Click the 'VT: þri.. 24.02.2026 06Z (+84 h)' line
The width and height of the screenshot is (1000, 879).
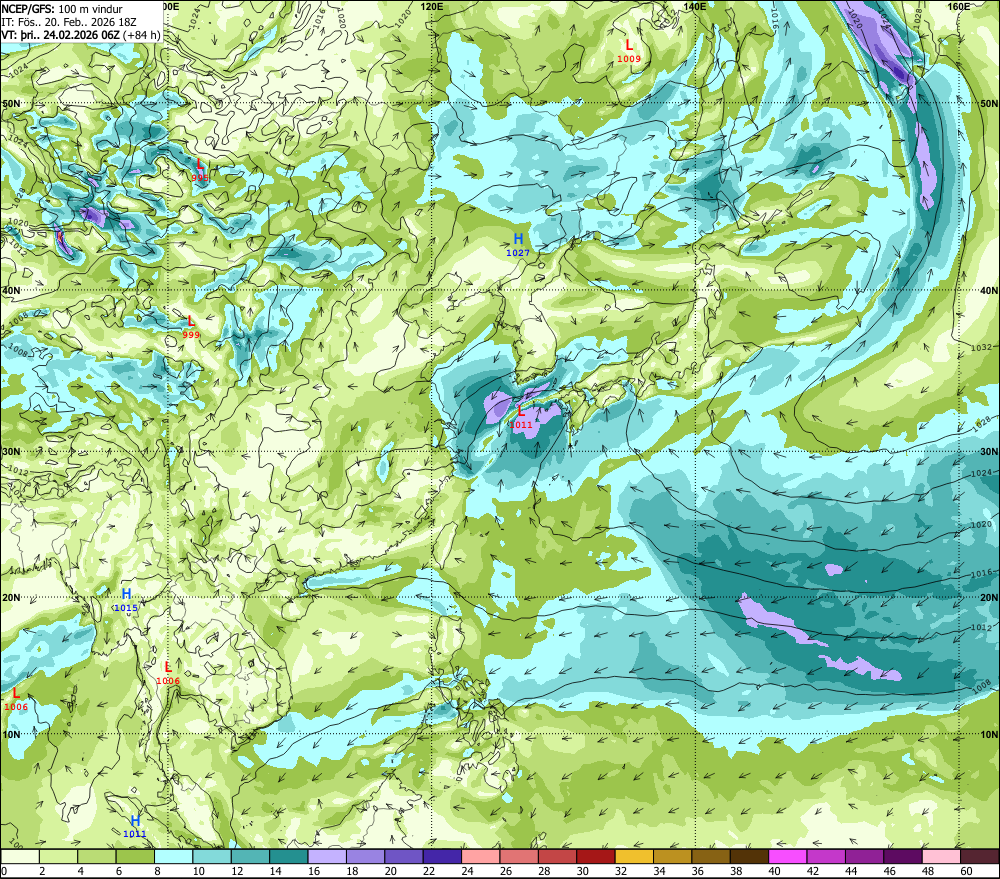(81, 35)
